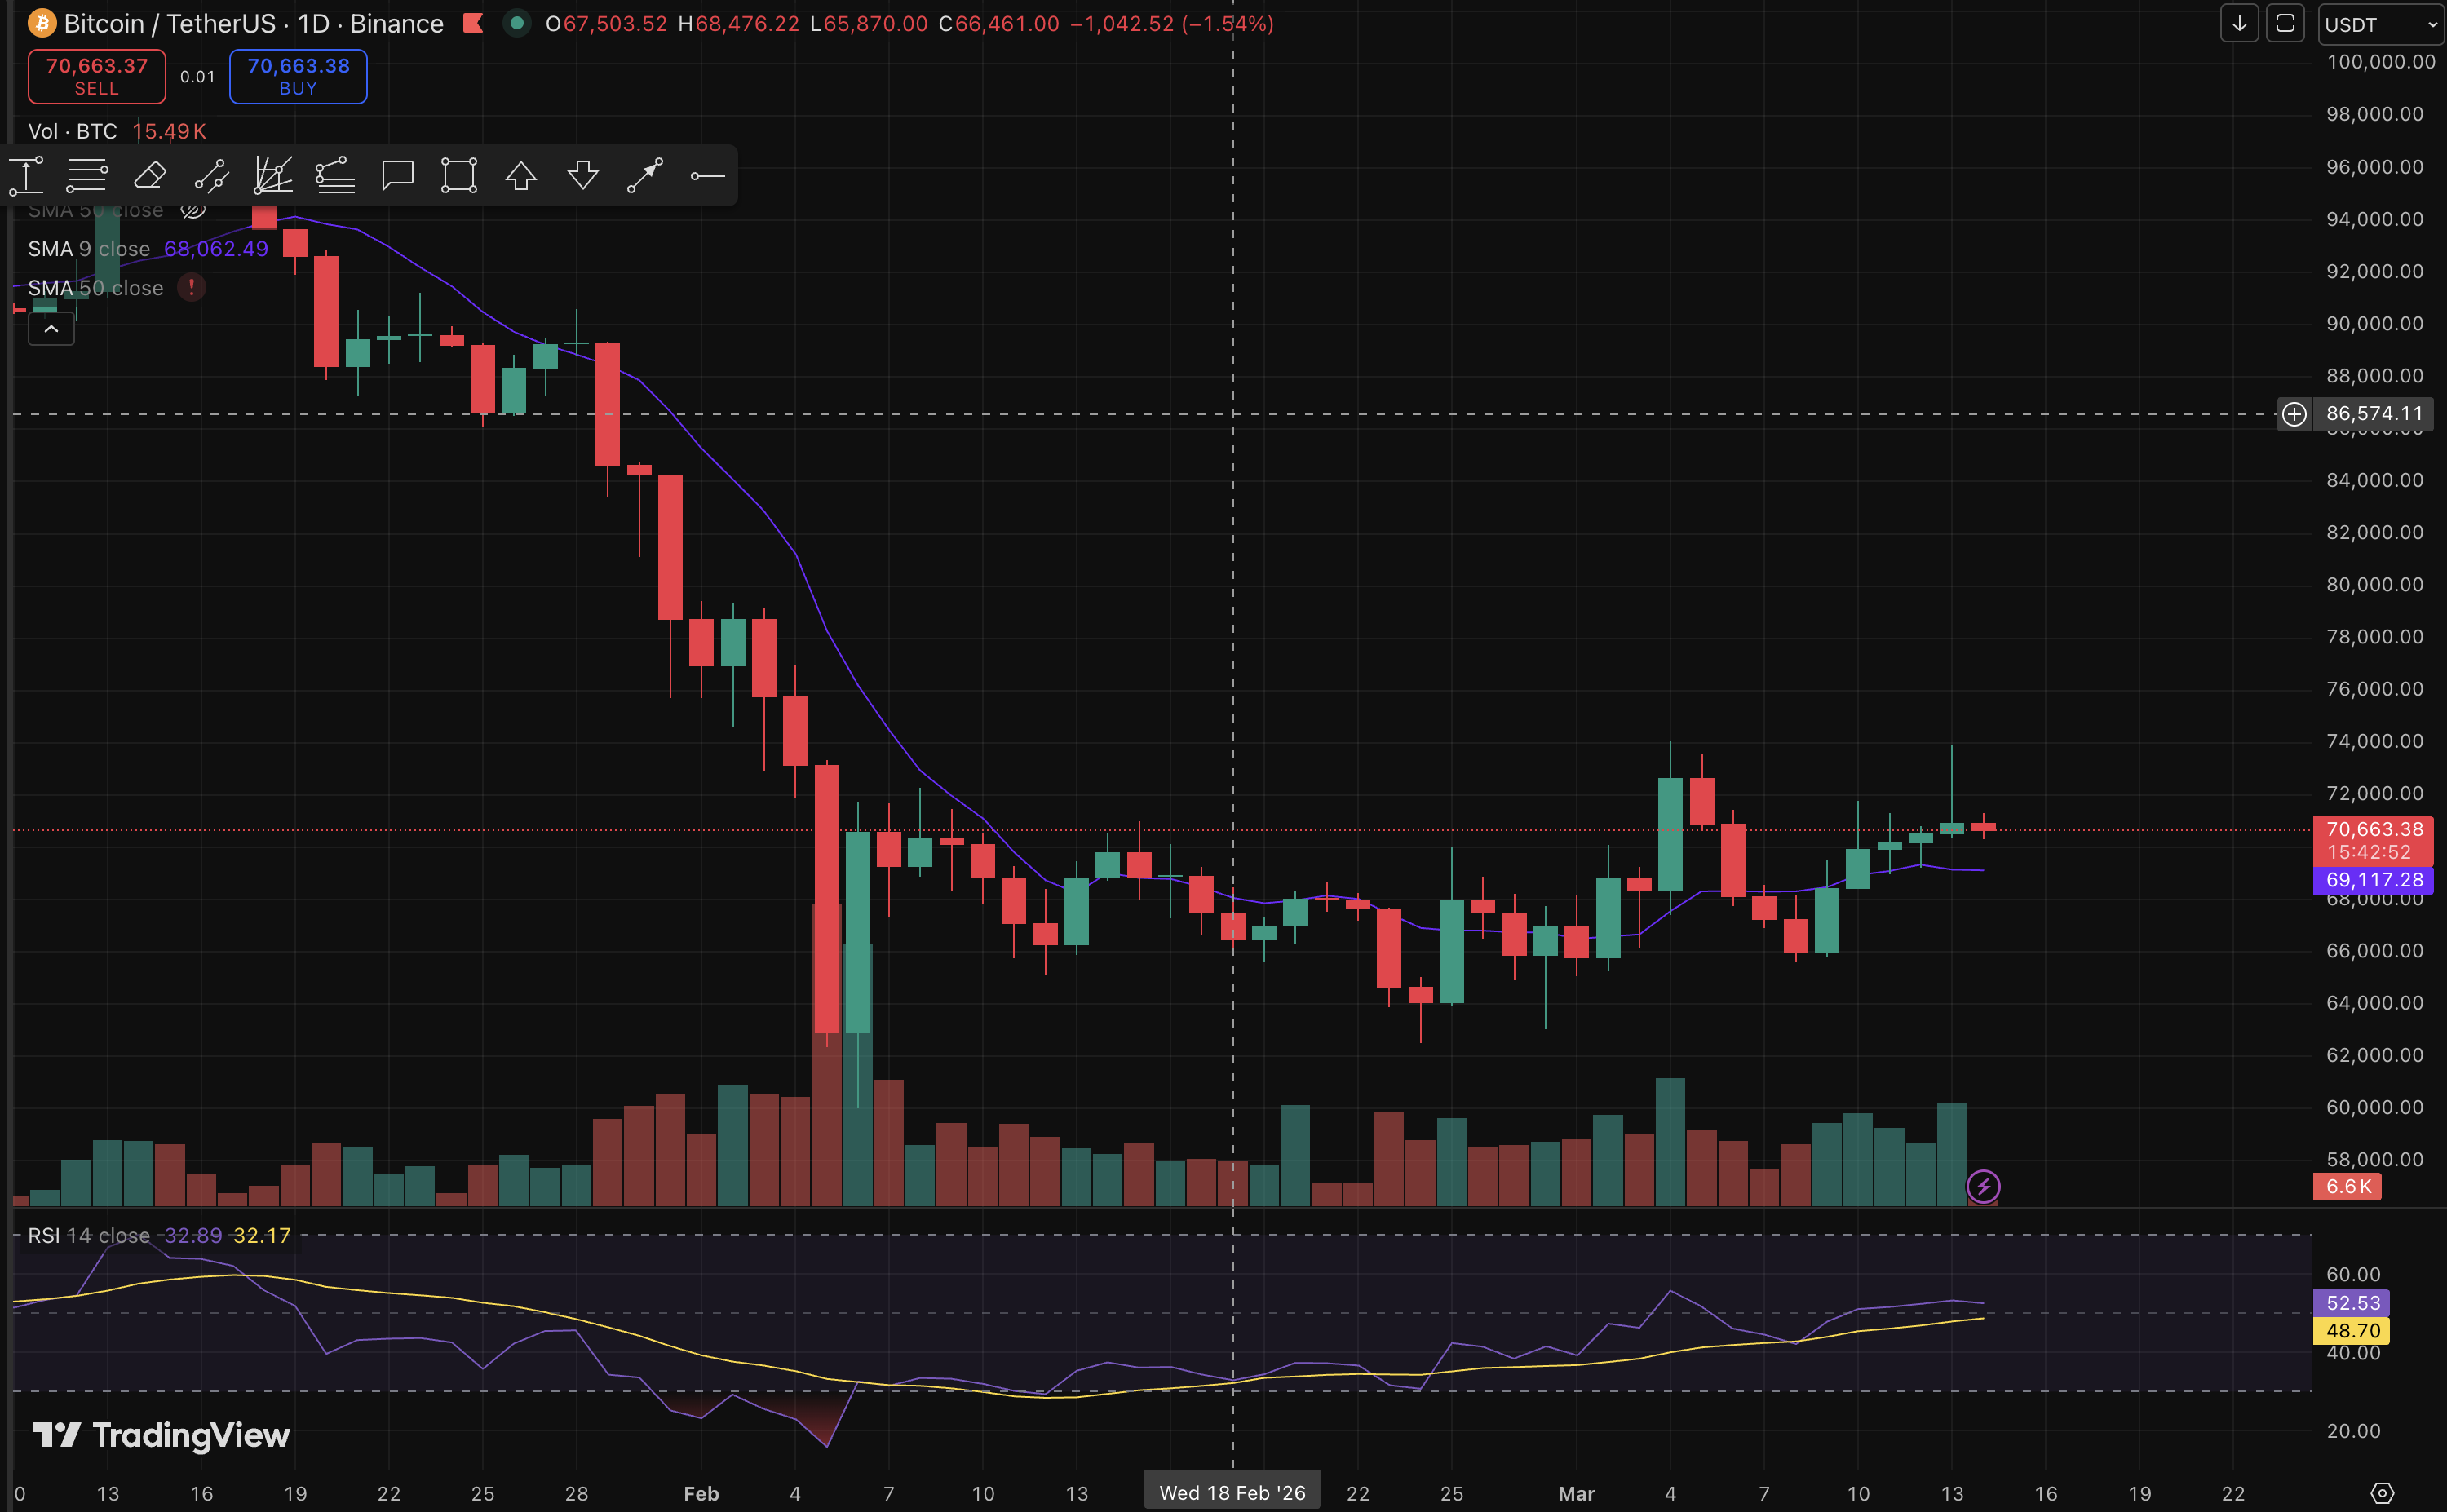The height and width of the screenshot is (1512, 2447).
Task: Click the blue BUY price button
Action: [x=298, y=76]
